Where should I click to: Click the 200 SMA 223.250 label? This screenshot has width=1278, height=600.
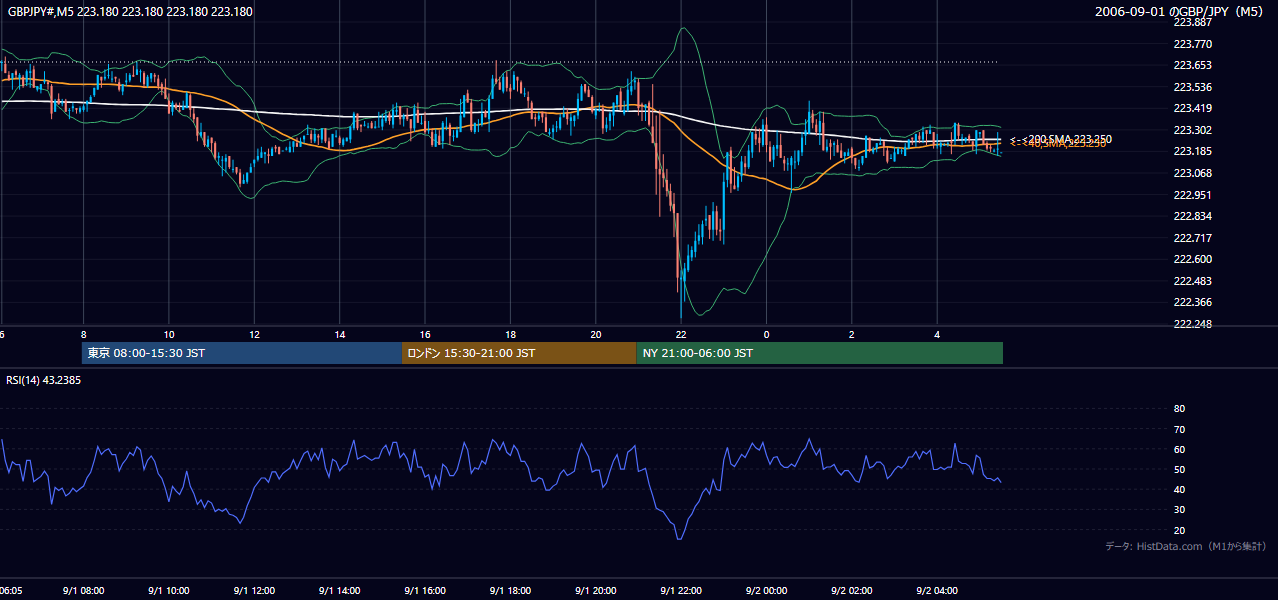(x=1068, y=139)
